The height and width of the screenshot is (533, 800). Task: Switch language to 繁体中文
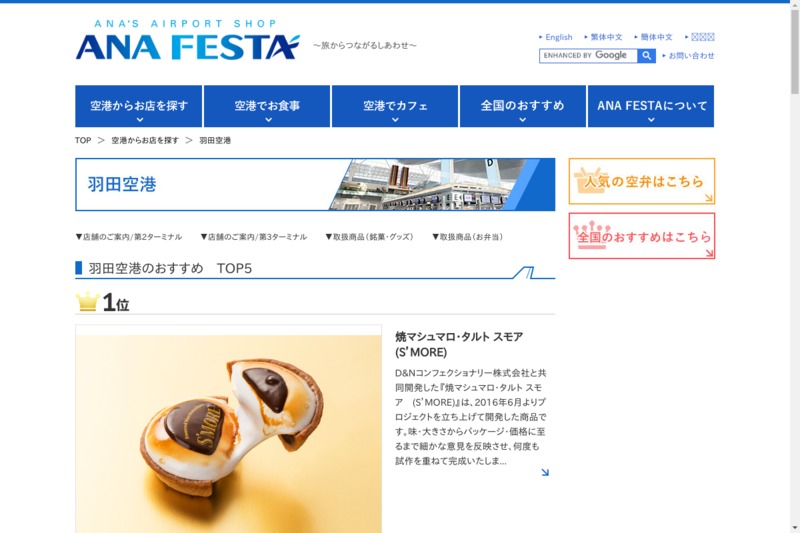click(606, 37)
